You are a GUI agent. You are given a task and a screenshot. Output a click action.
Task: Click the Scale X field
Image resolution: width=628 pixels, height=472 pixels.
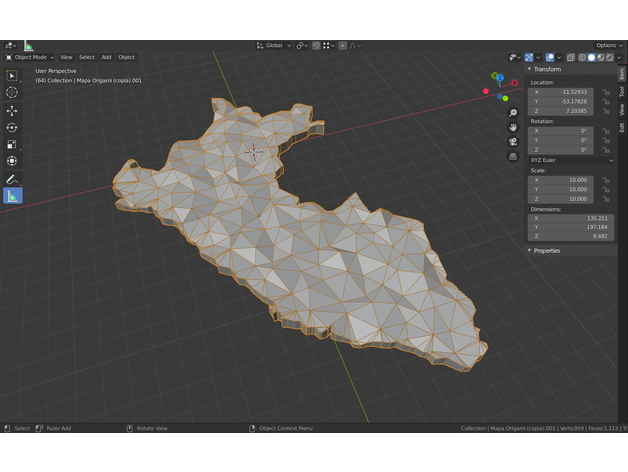point(560,180)
